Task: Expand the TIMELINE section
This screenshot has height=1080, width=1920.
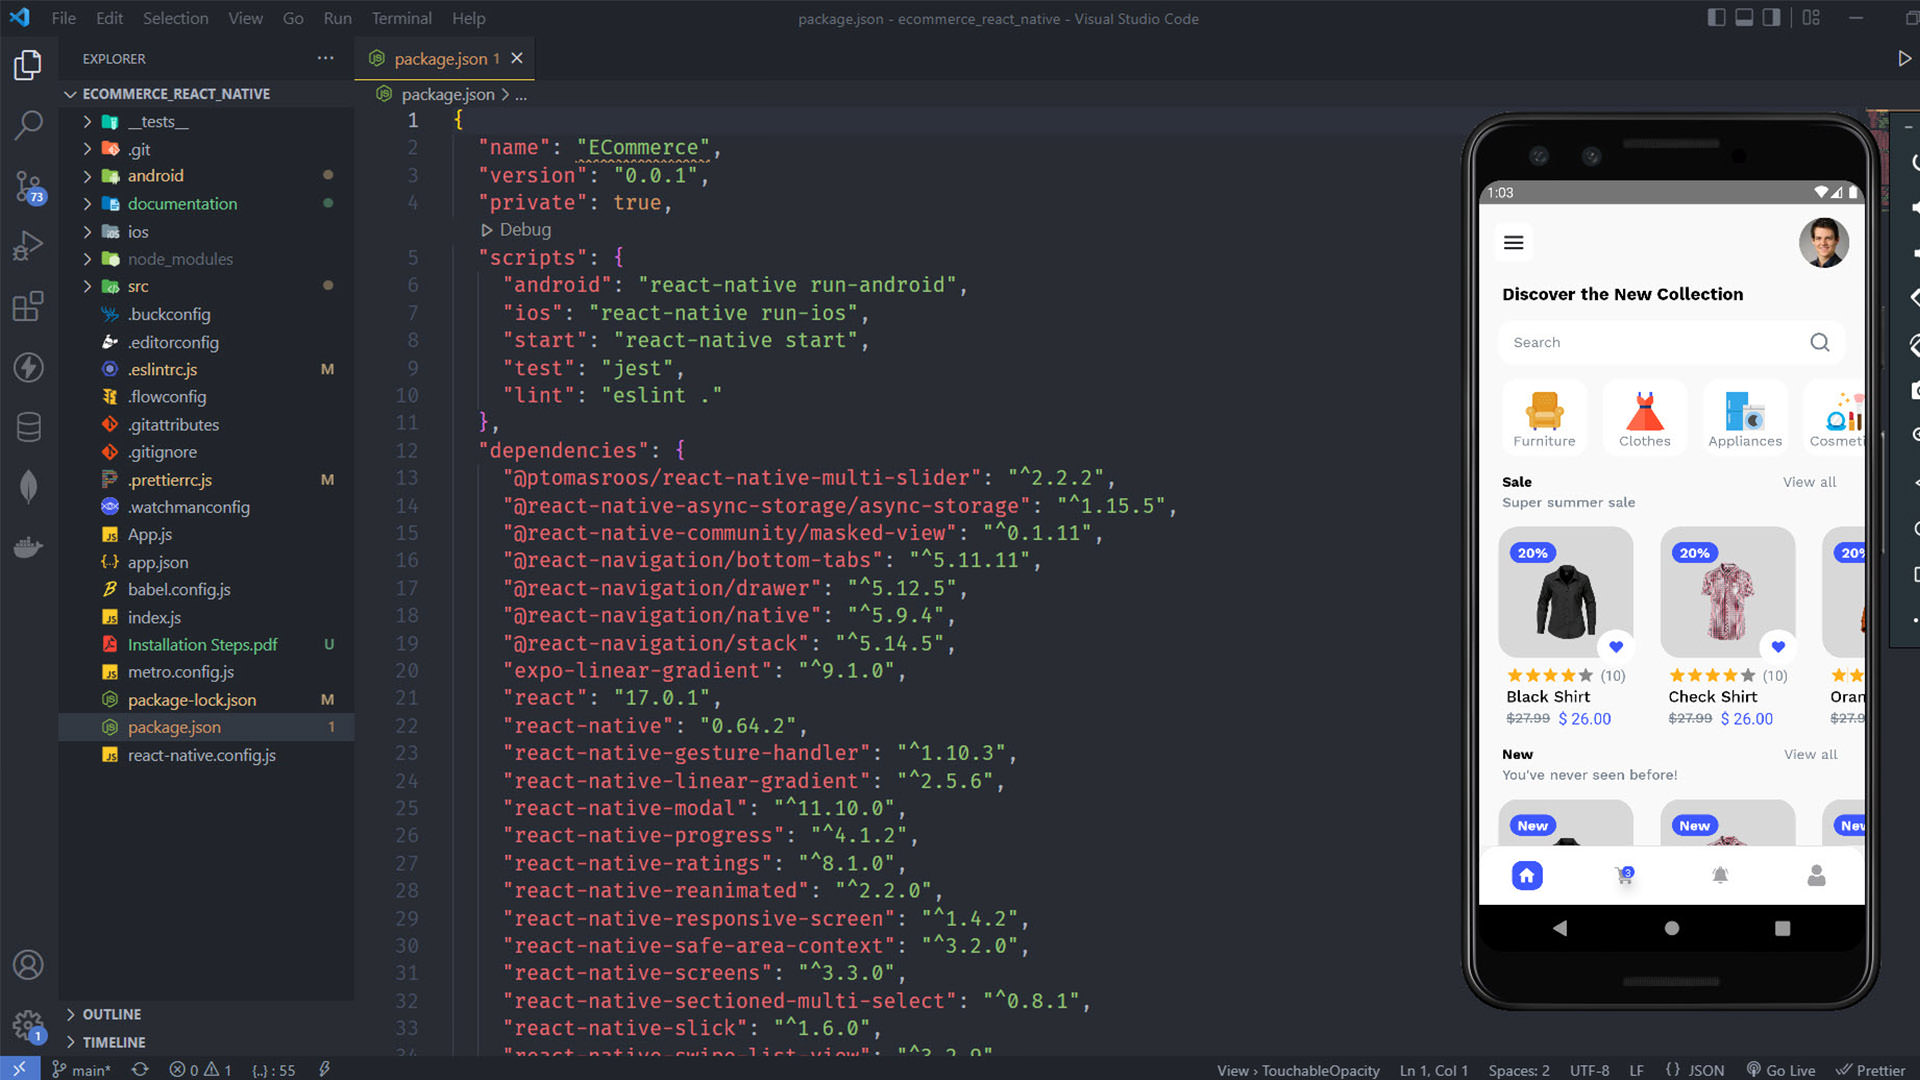Action: (205, 1042)
